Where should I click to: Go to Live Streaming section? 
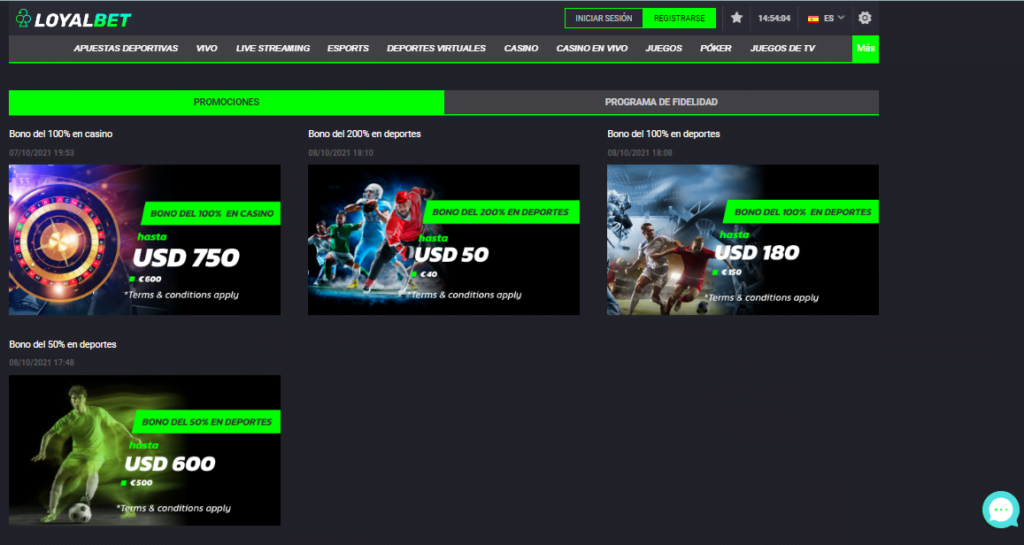(273, 48)
